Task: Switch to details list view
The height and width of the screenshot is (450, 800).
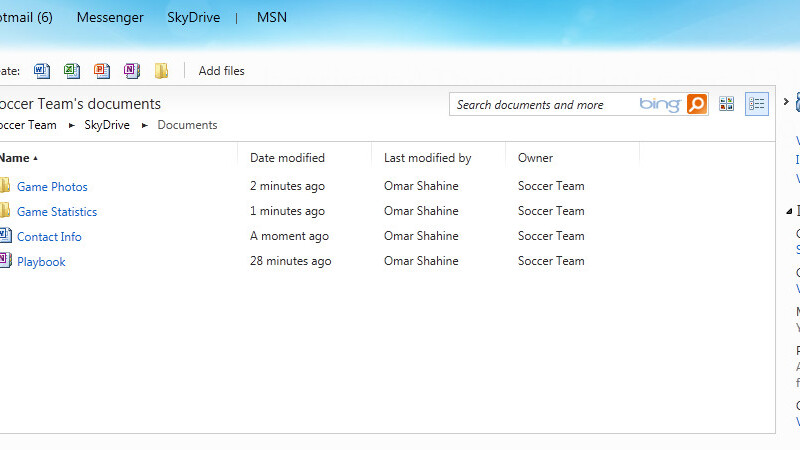Action: coord(757,104)
